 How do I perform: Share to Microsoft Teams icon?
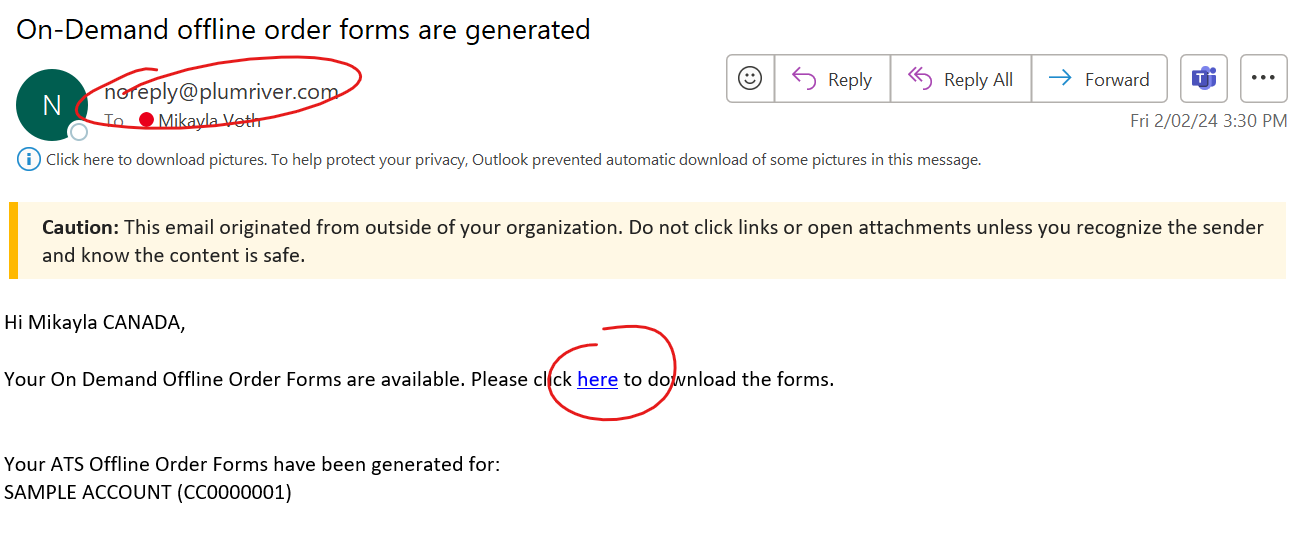point(1203,79)
